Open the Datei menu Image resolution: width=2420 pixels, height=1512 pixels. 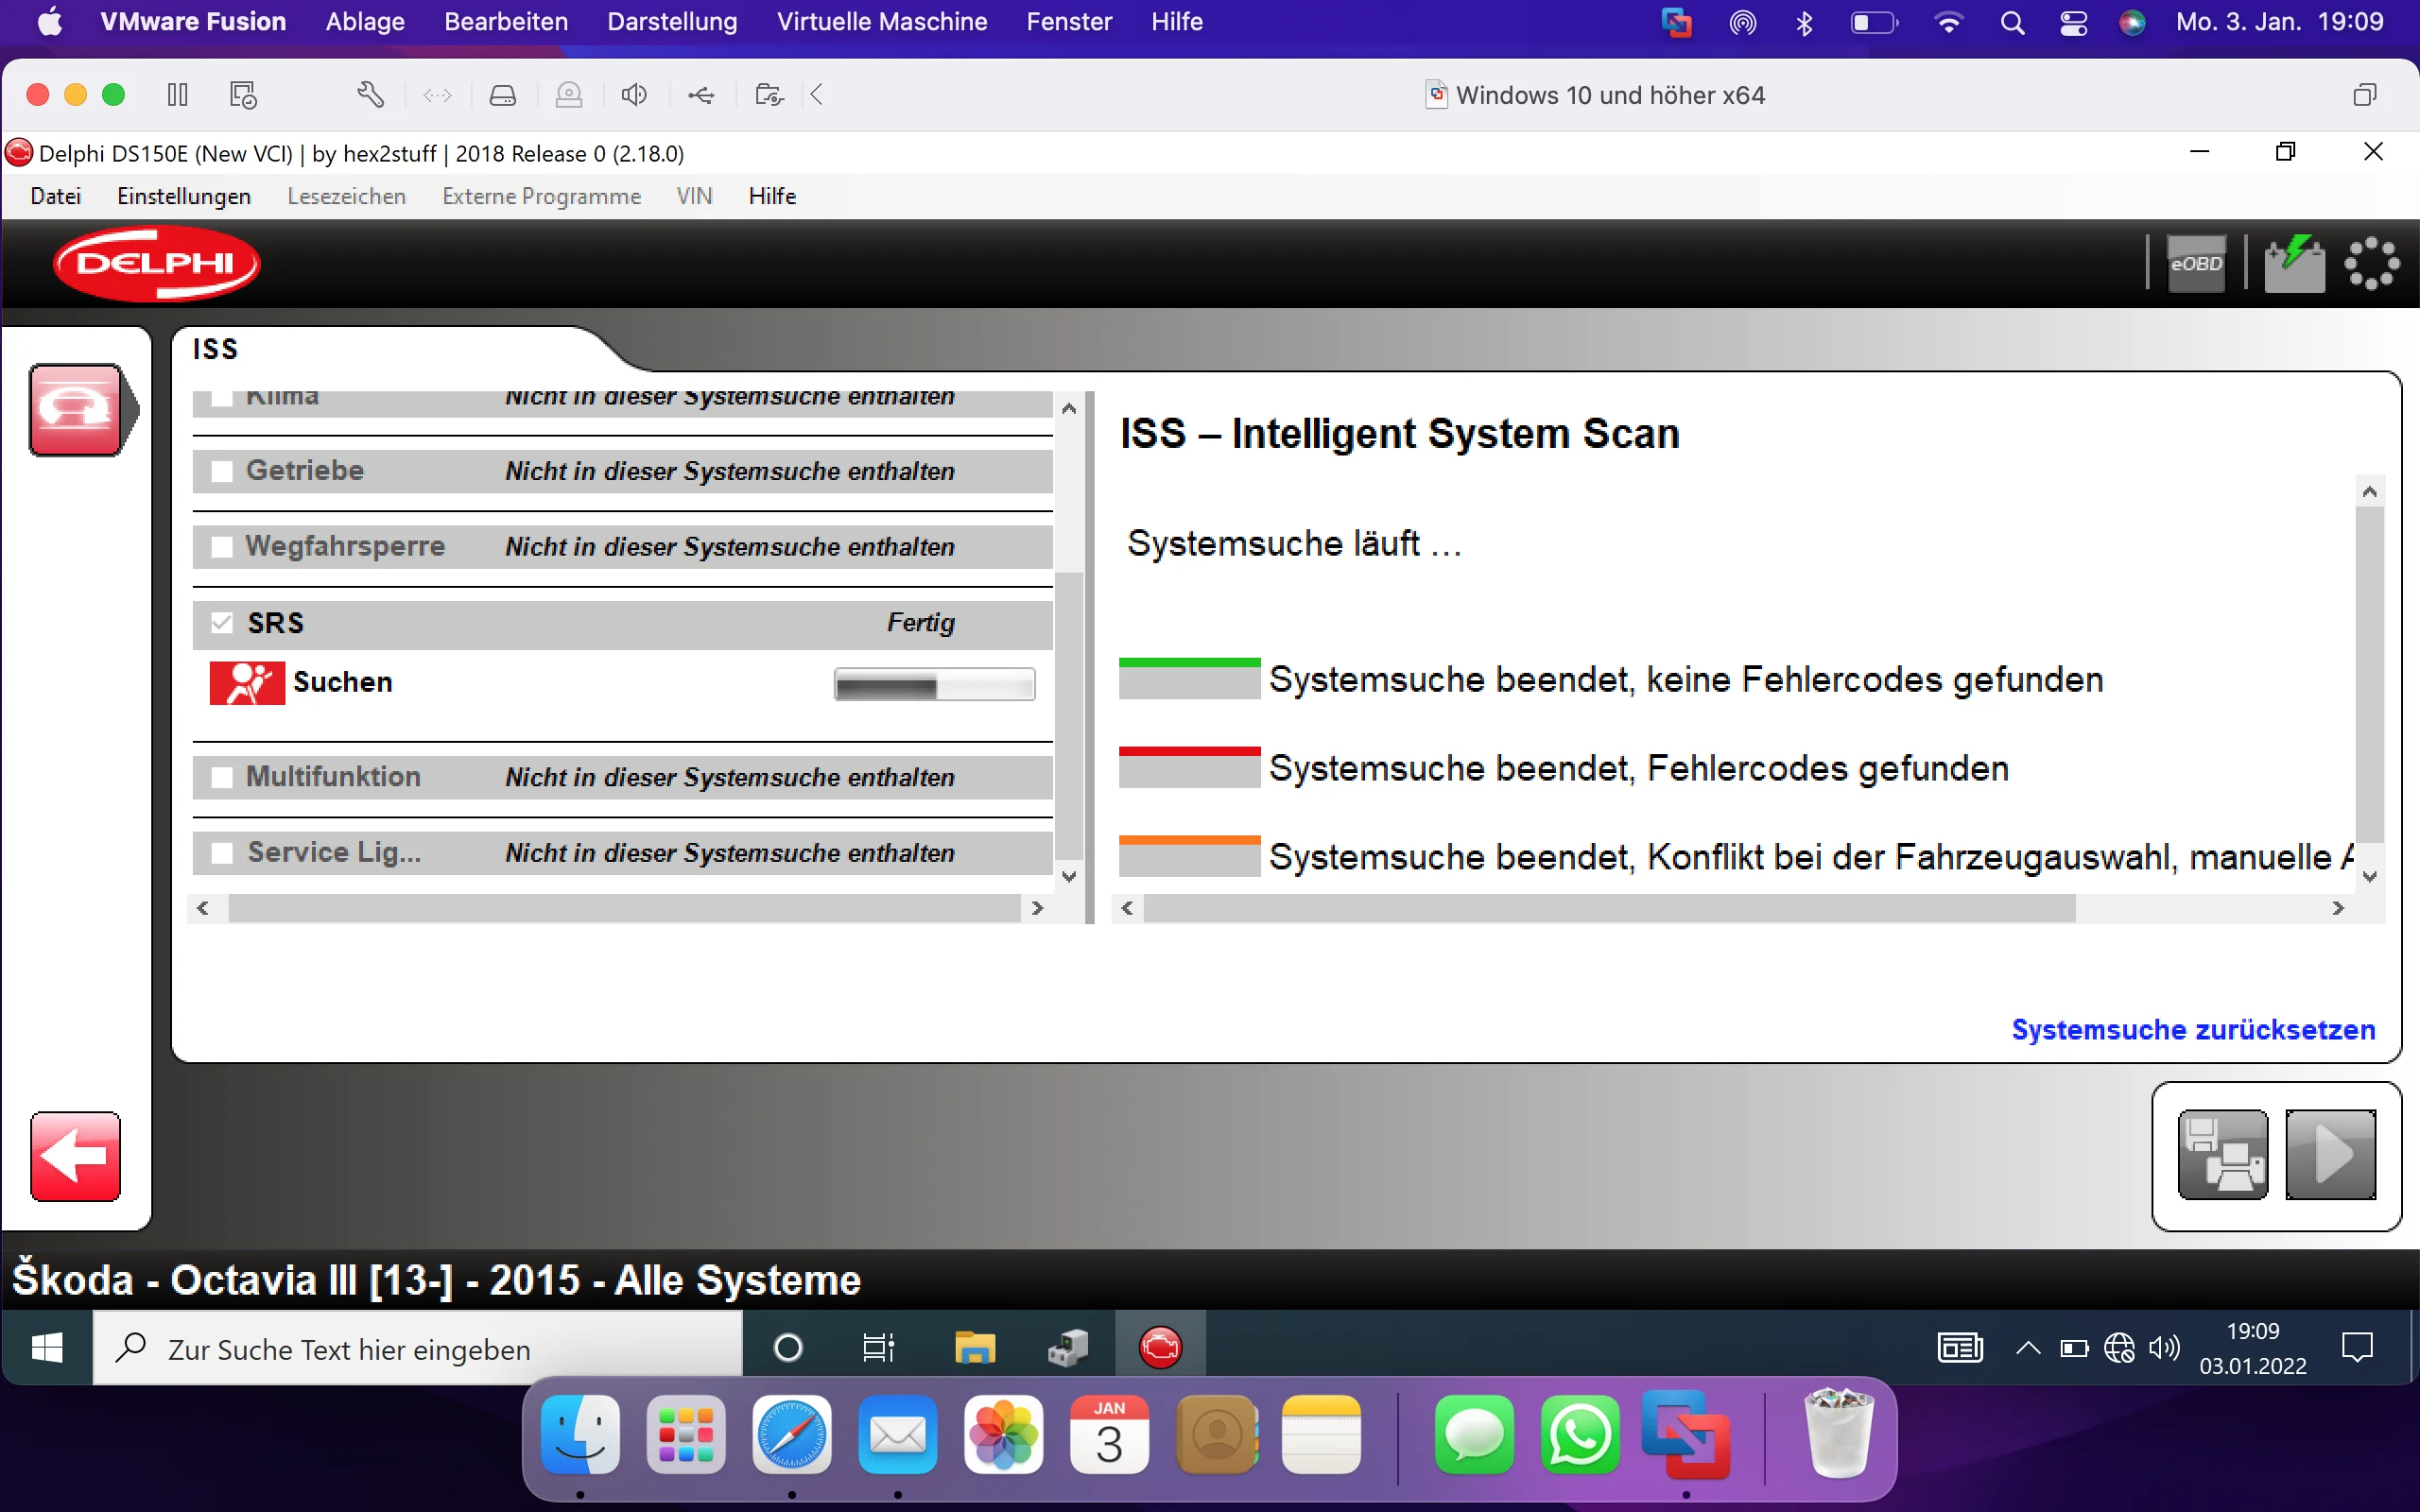click(x=55, y=196)
